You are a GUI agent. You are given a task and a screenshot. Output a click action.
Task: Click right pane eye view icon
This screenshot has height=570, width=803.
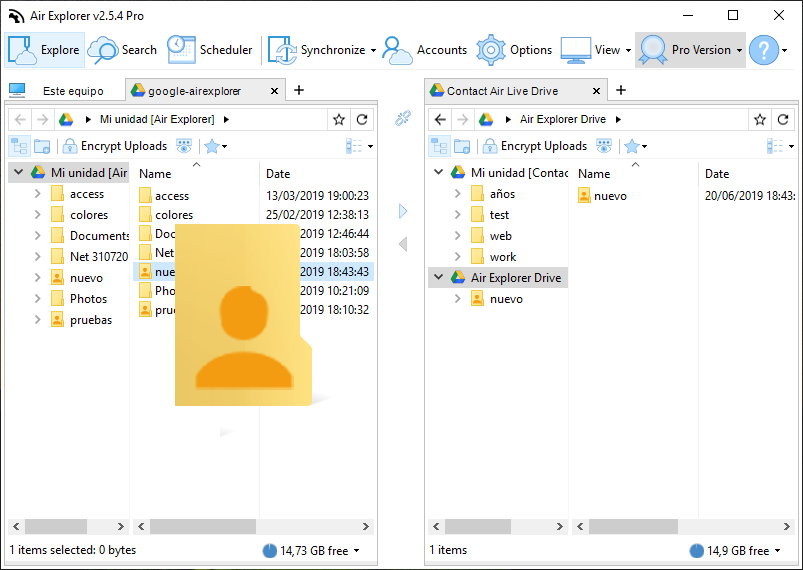[604, 146]
